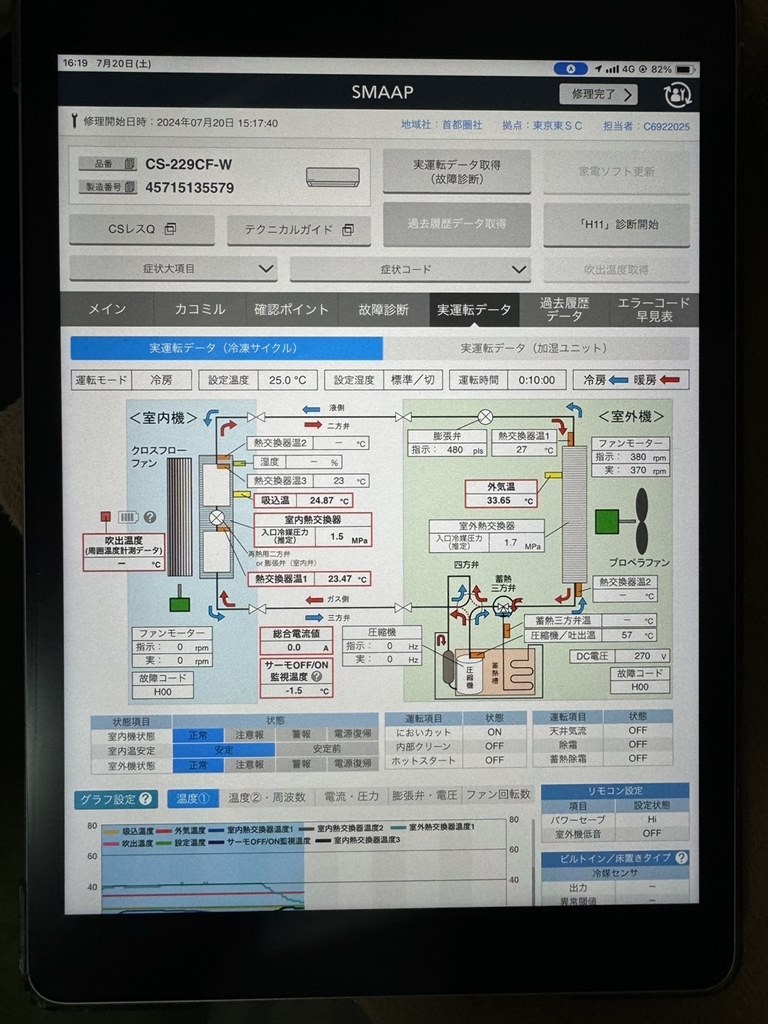The height and width of the screenshot is (1024, 768).
Task: Tap the propeller fan icon
Action: [641, 520]
